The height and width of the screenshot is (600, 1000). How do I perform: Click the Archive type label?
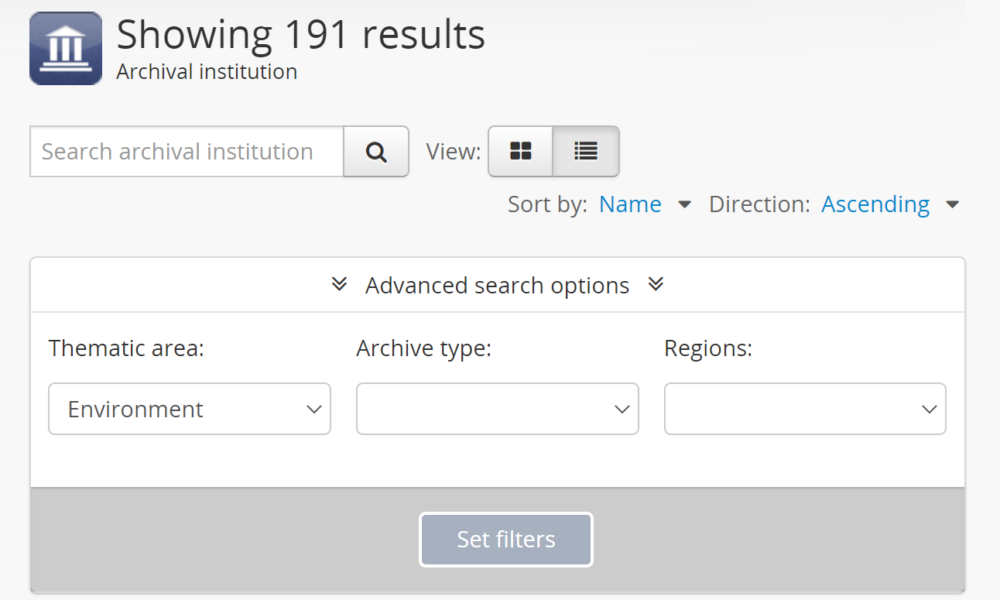[x=424, y=349]
